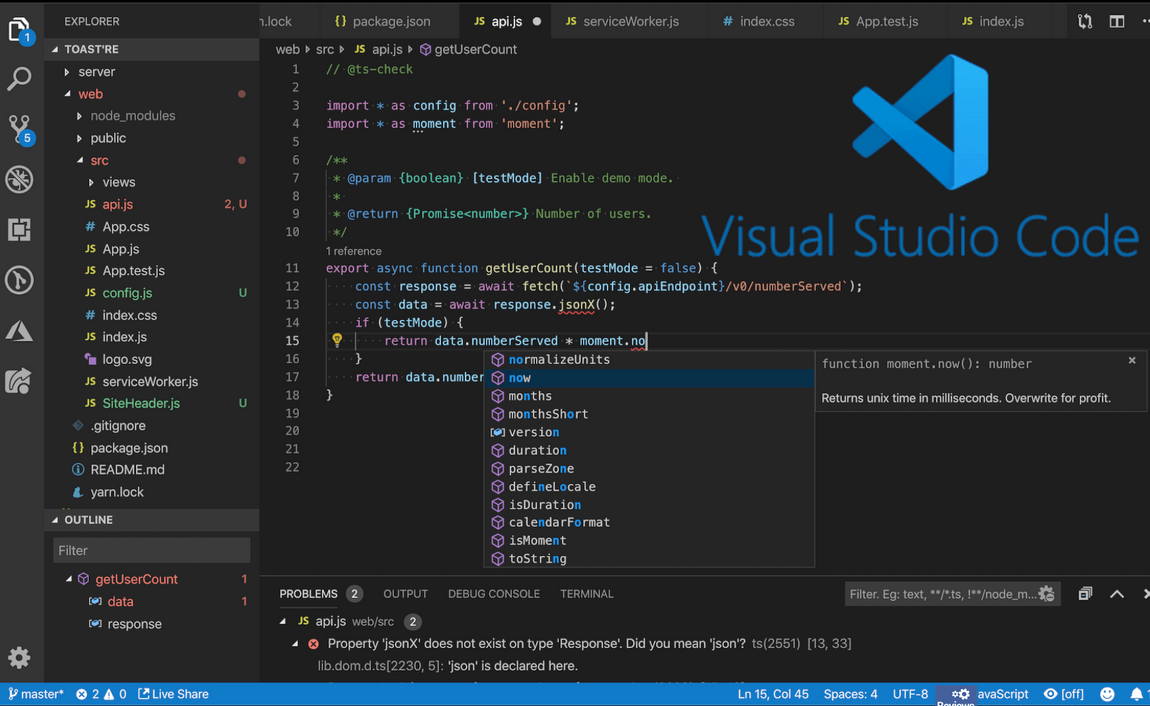Start a Live Share session from the status bar

click(x=173, y=693)
